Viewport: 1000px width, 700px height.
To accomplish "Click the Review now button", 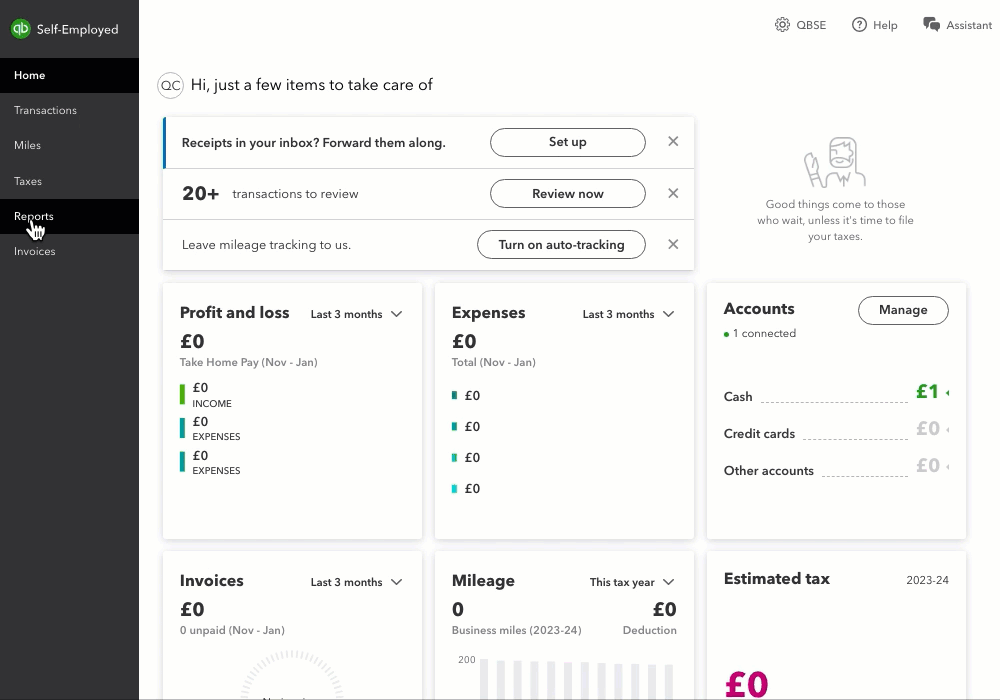I will 568,193.
